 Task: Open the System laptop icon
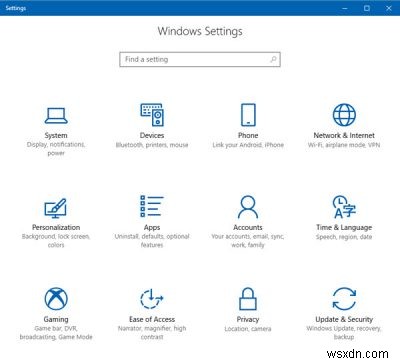coord(56,115)
